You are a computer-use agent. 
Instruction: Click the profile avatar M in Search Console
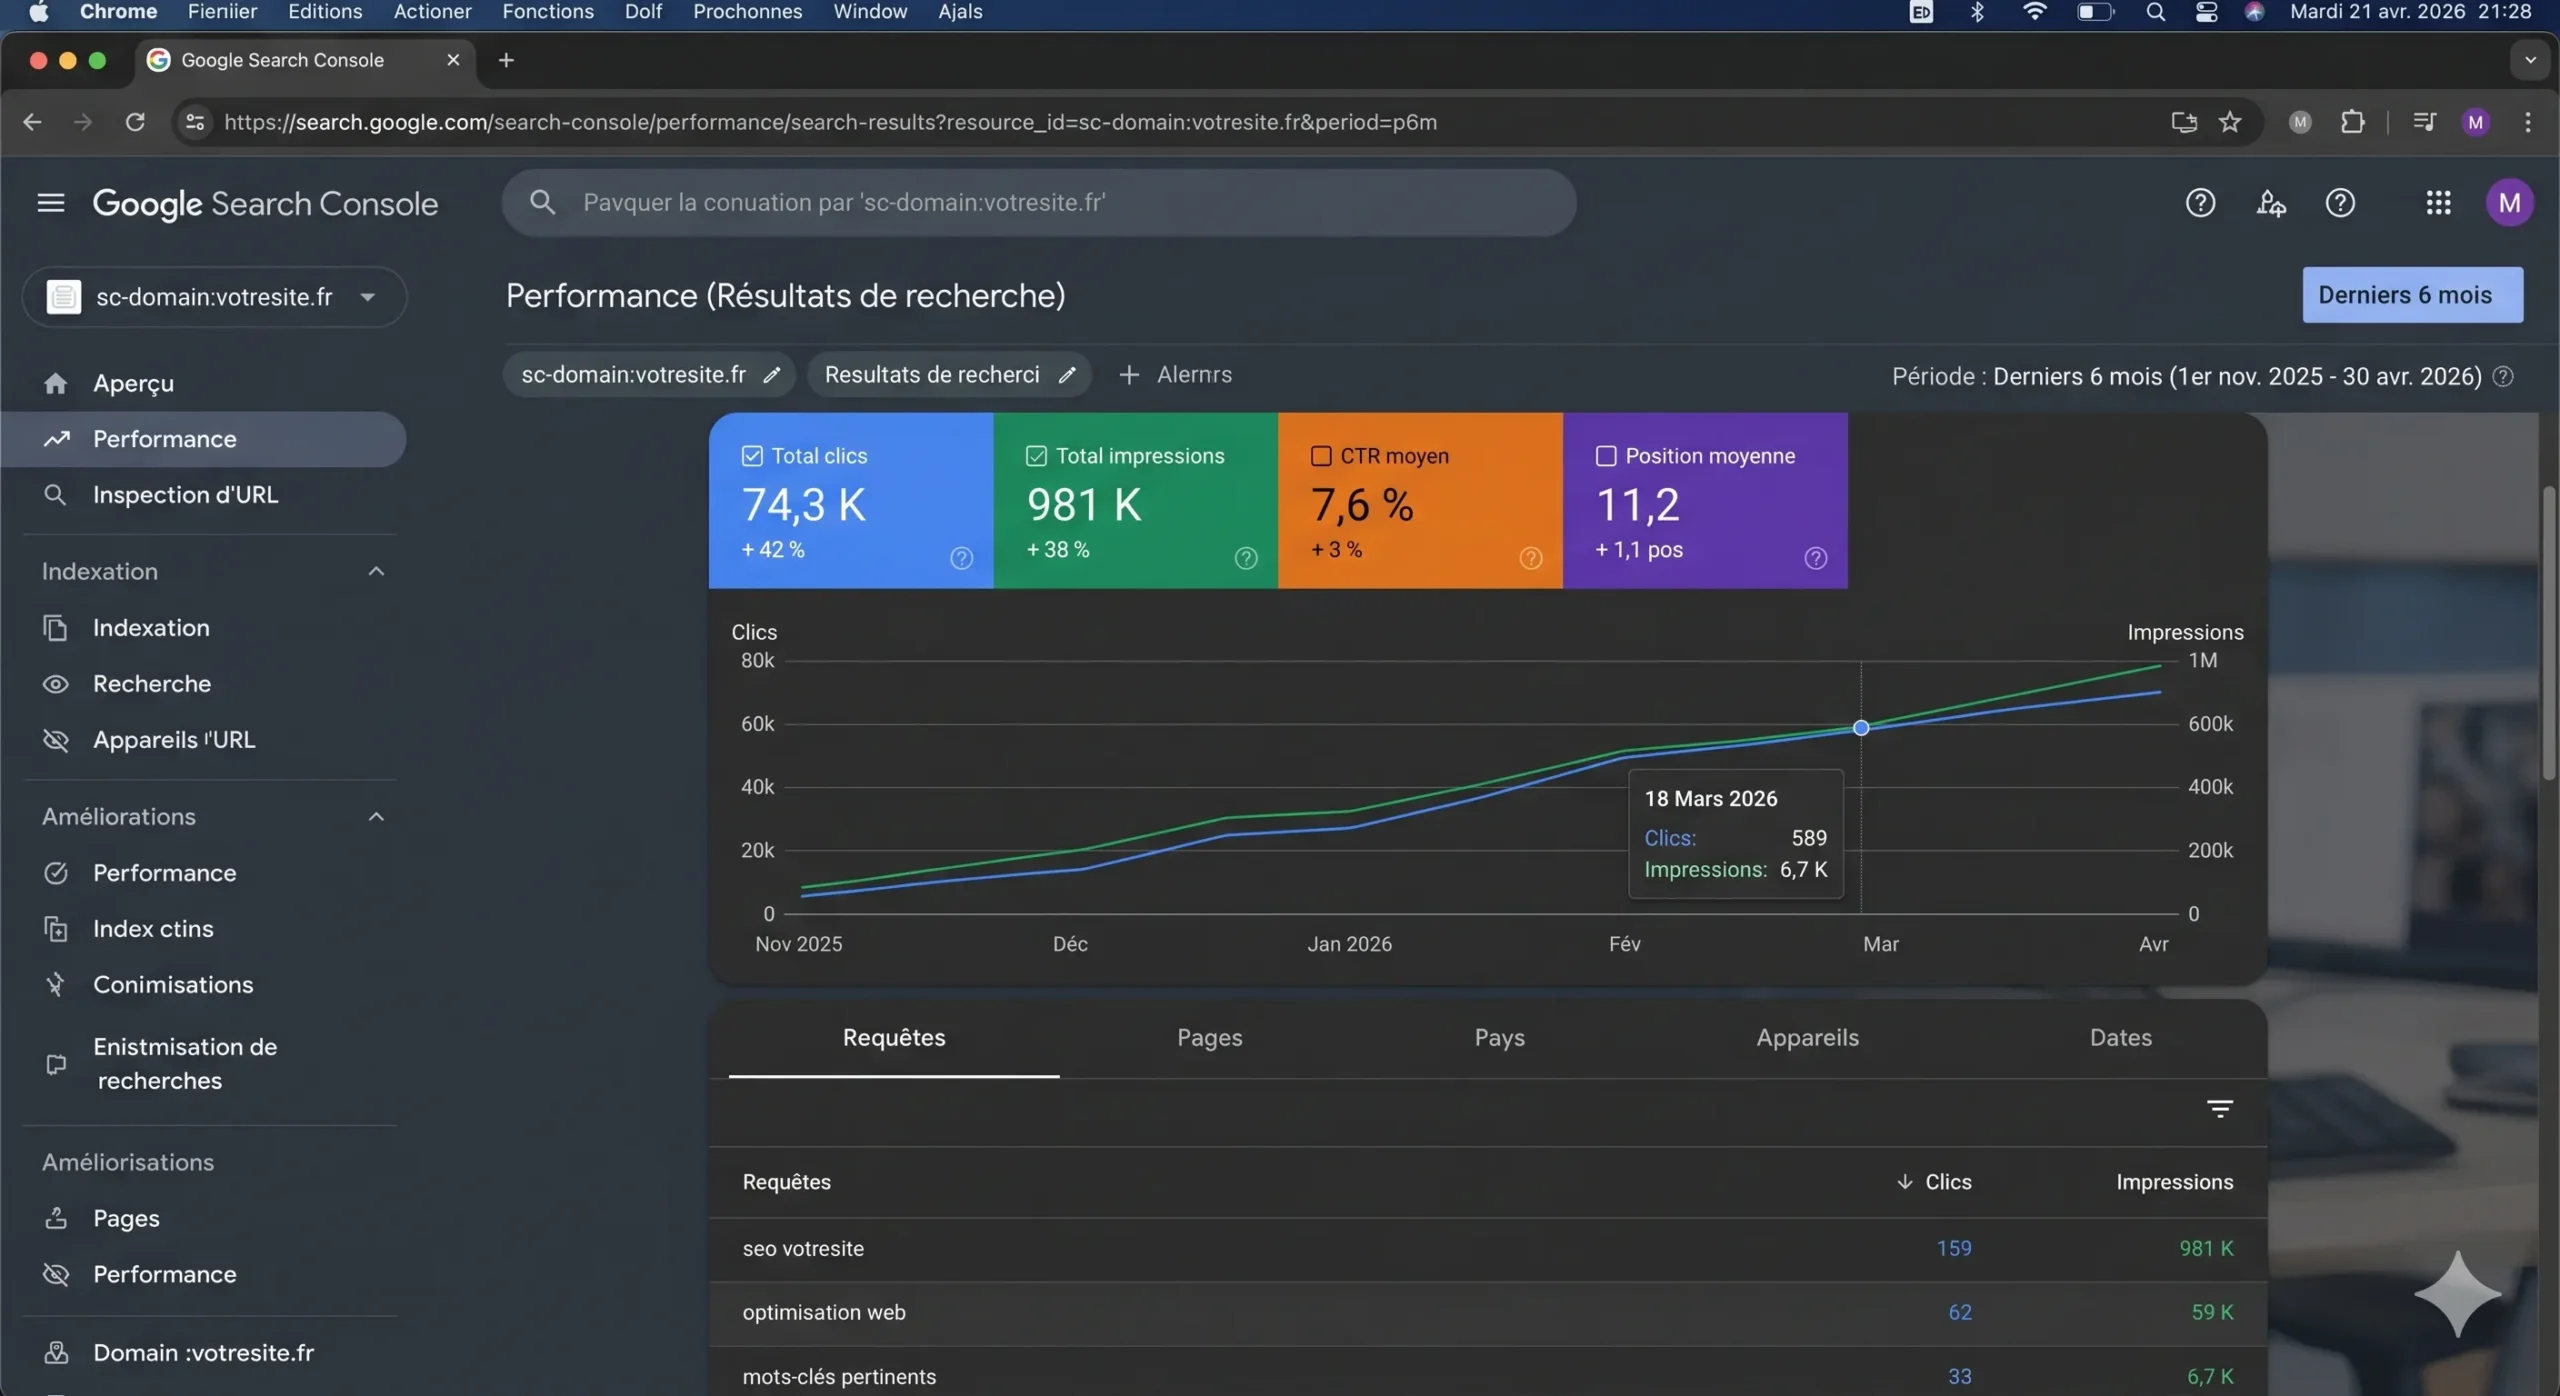[2510, 202]
